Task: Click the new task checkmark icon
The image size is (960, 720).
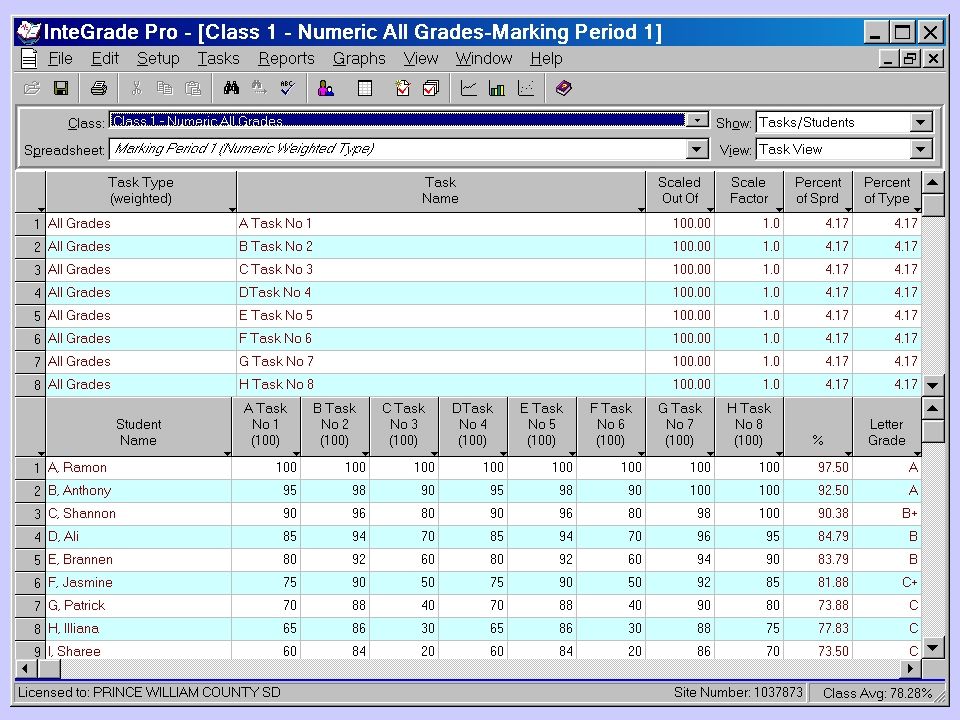Action: click(402, 88)
